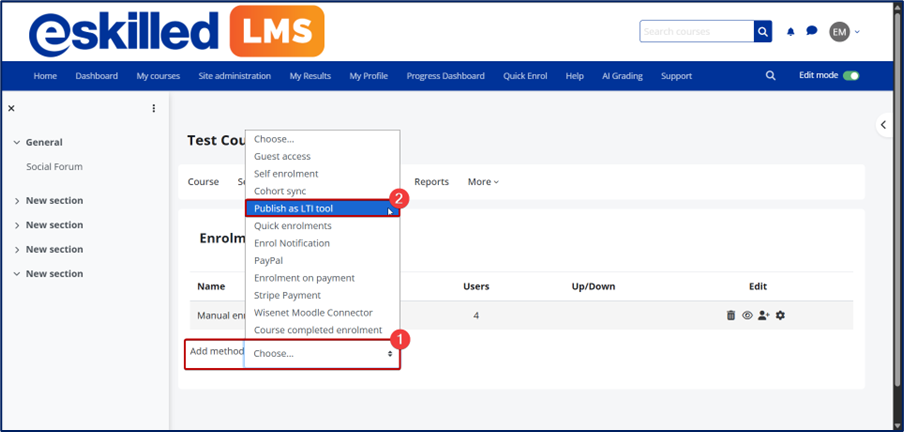Open the course index three-dot menu

click(x=153, y=108)
